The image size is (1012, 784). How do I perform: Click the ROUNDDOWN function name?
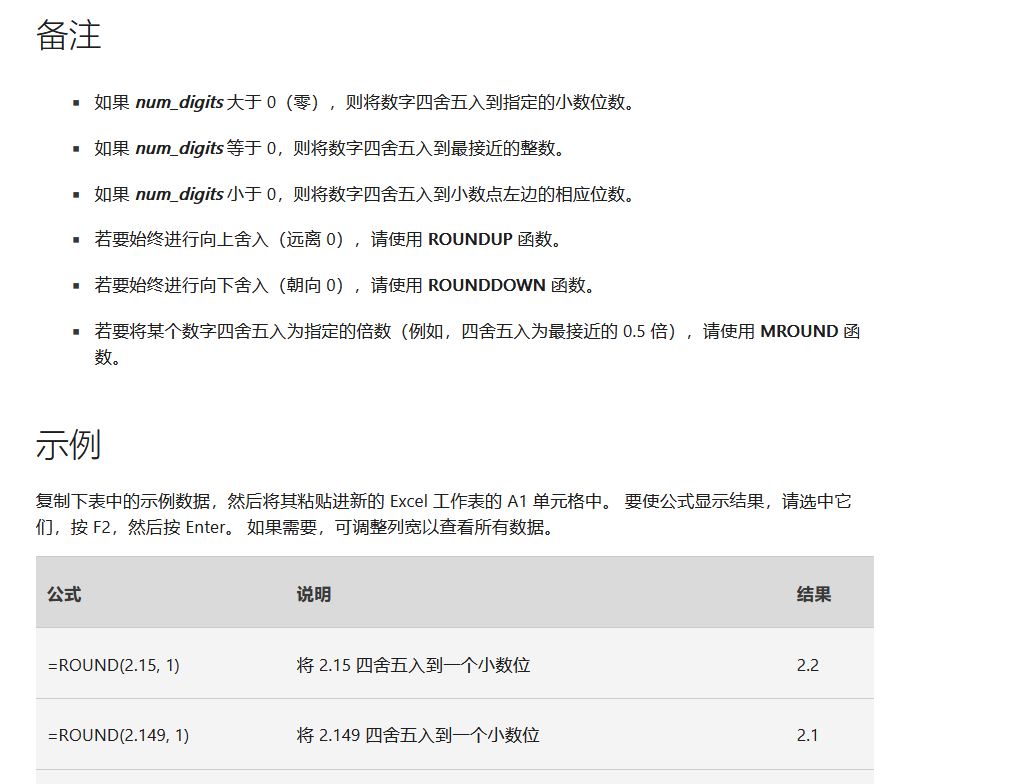coord(487,285)
